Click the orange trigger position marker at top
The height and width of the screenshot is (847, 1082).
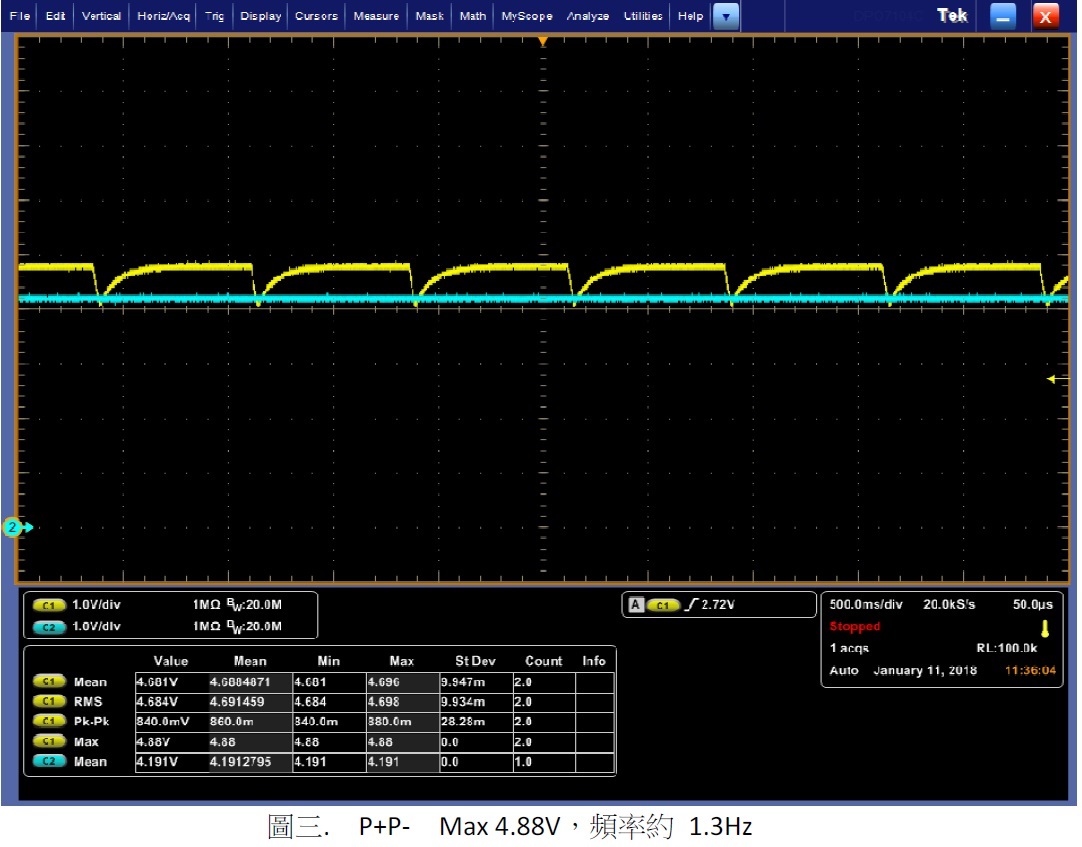(542, 42)
